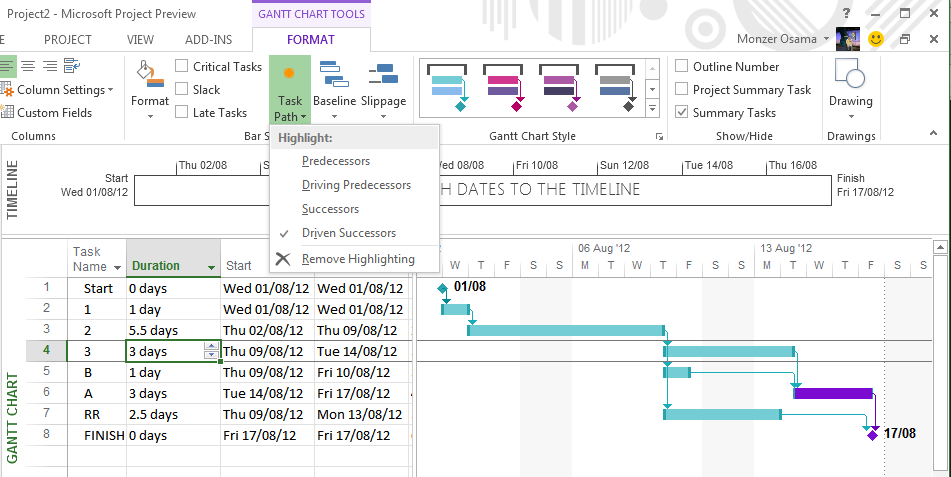This screenshot has width=951, height=477.
Task: Toggle the Outline Number checkbox
Action: [x=682, y=67]
